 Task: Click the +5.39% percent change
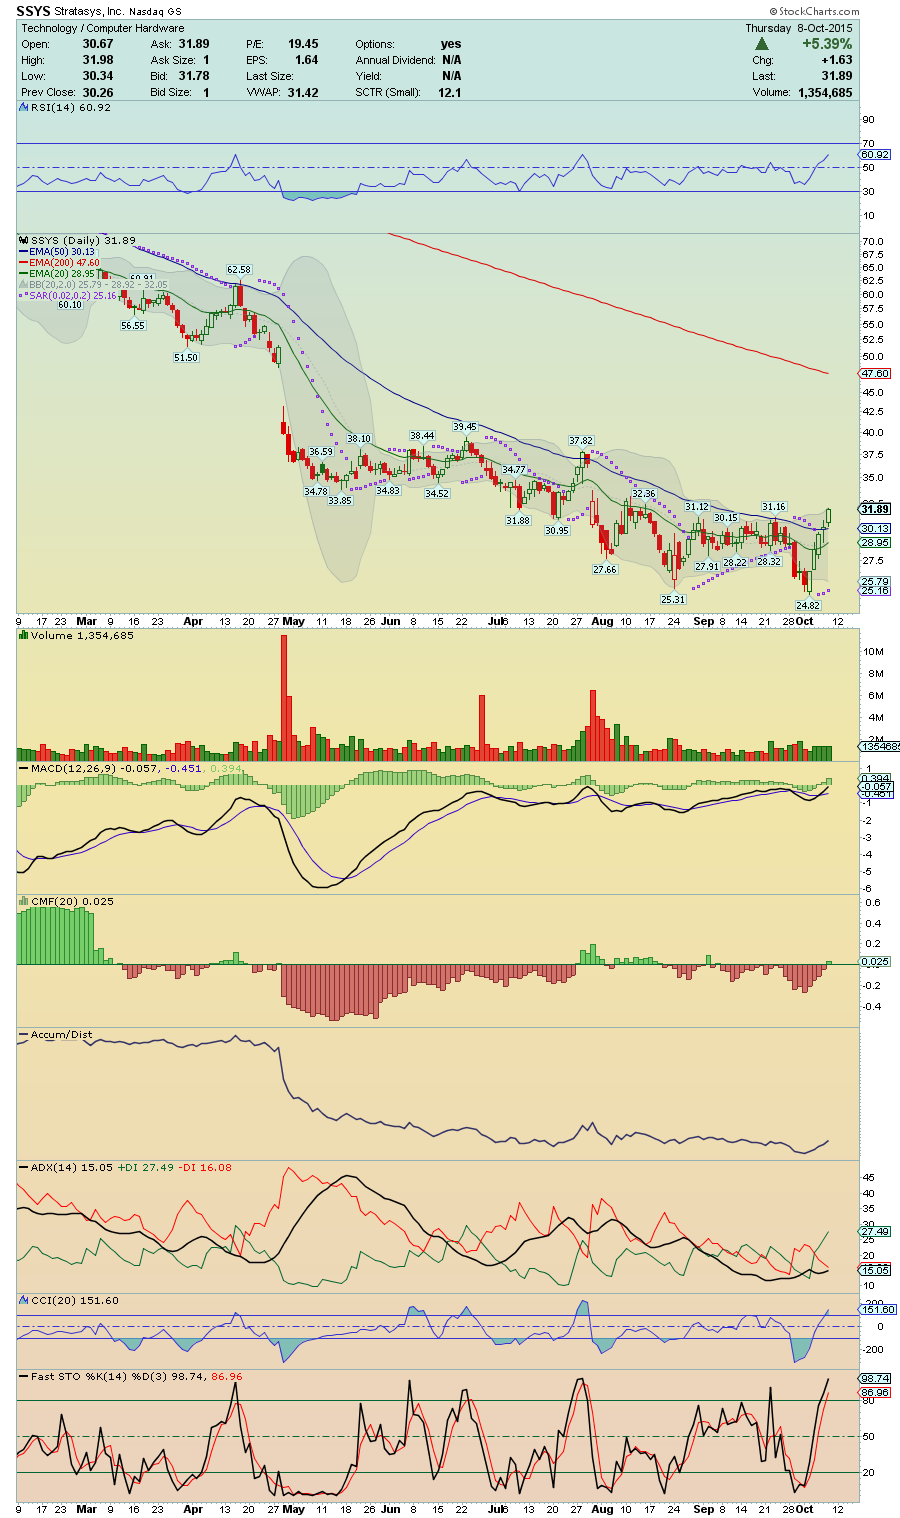pyautogui.click(x=827, y=44)
